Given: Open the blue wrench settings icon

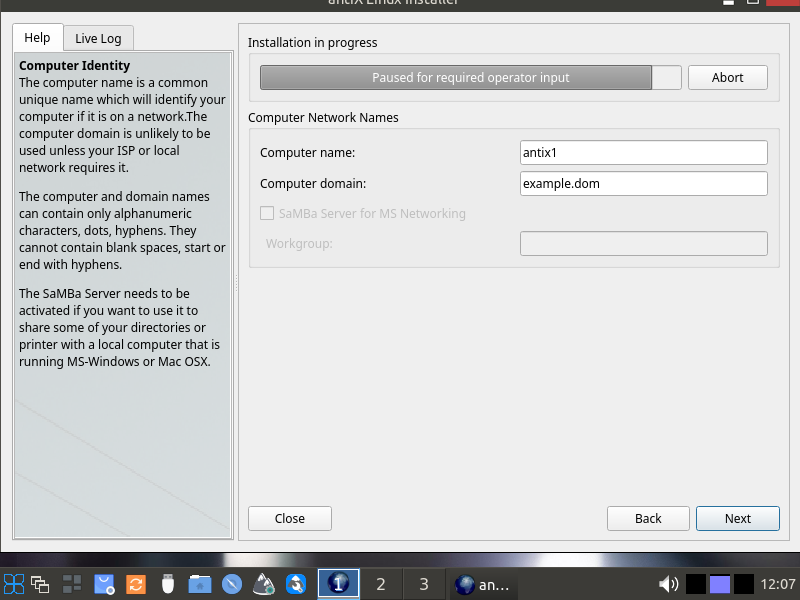Looking at the screenshot, I should 296,584.
